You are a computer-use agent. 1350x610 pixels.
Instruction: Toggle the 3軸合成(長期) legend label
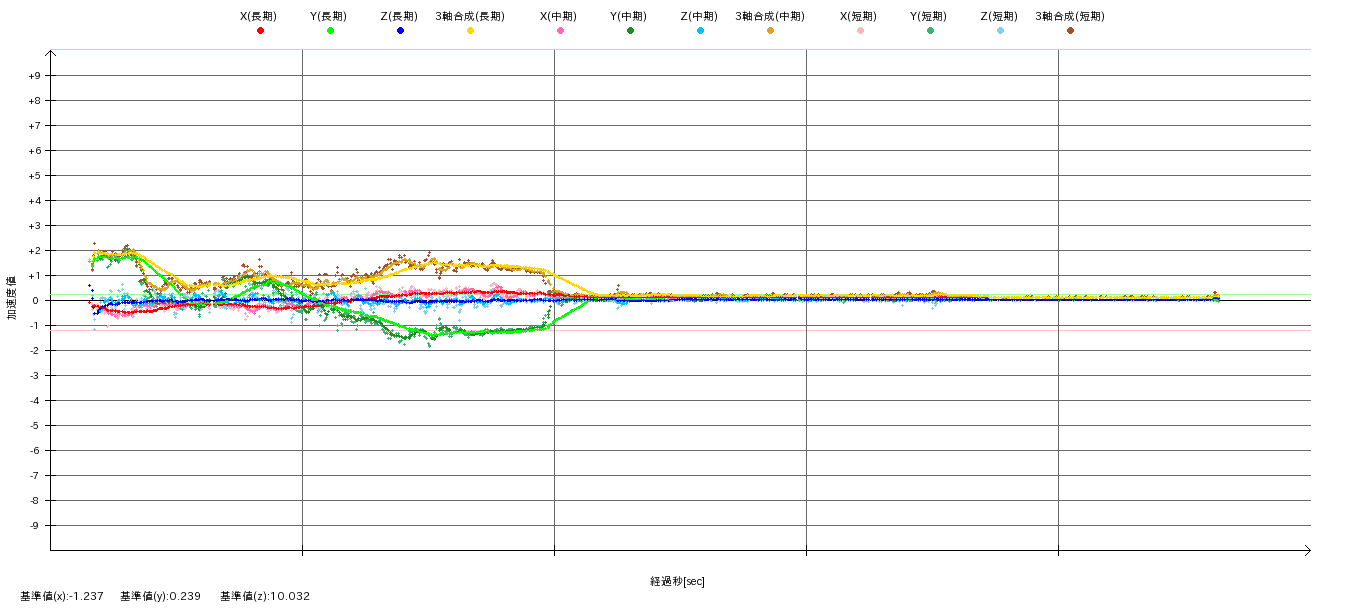469,17
